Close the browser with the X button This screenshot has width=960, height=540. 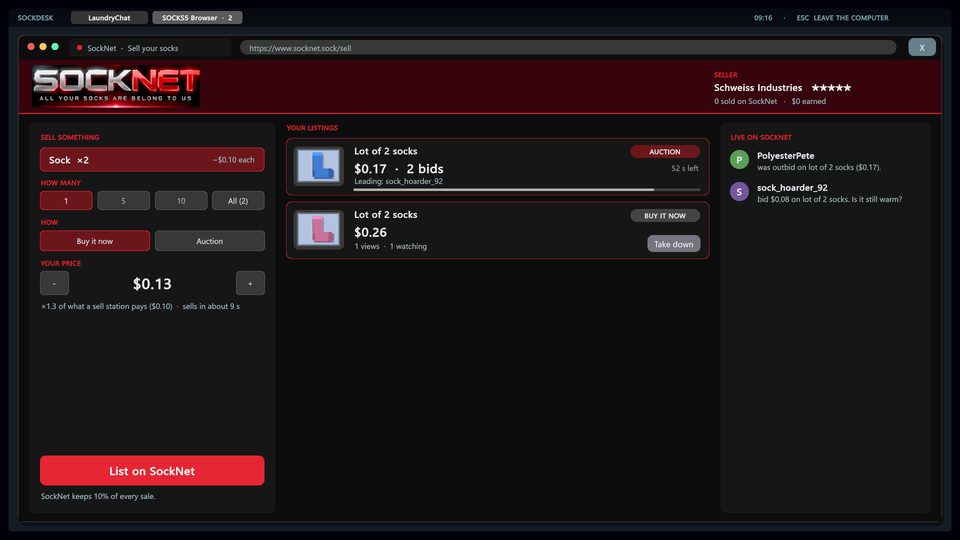[921, 47]
